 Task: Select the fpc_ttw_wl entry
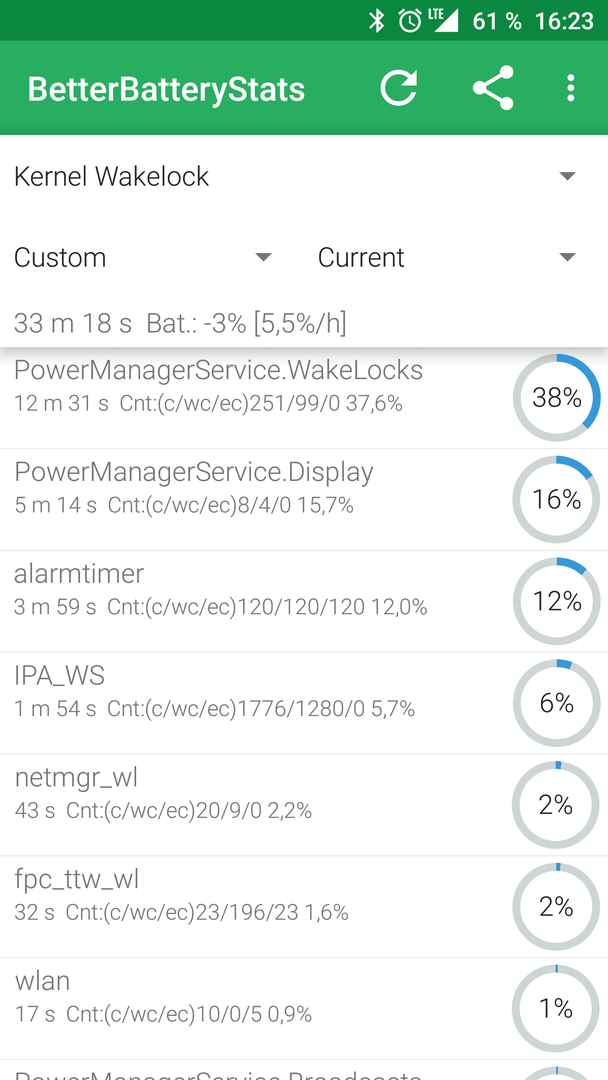[304, 907]
